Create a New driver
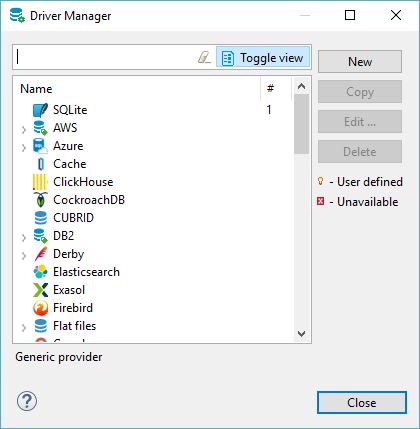The height and width of the screenshot is (429, 420). click(x=360, y=62)
